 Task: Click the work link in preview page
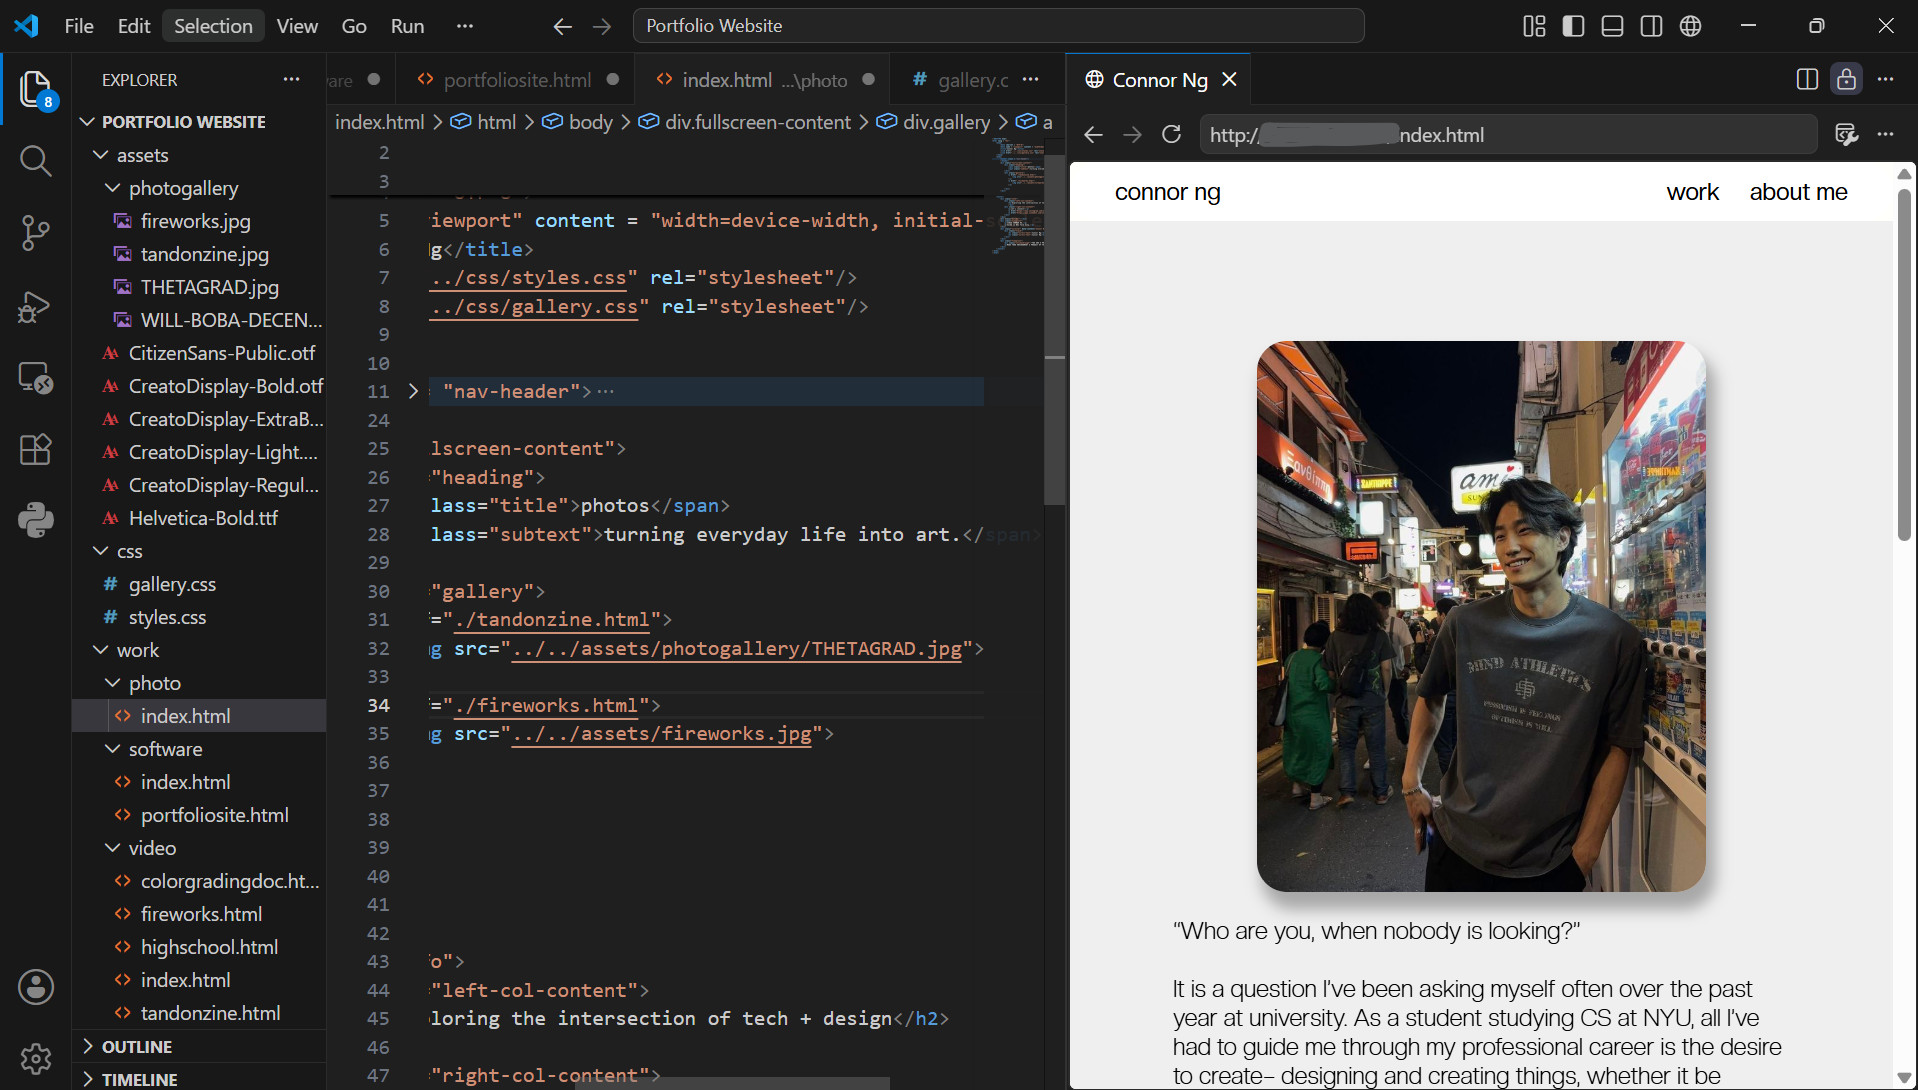(1692, 192)
